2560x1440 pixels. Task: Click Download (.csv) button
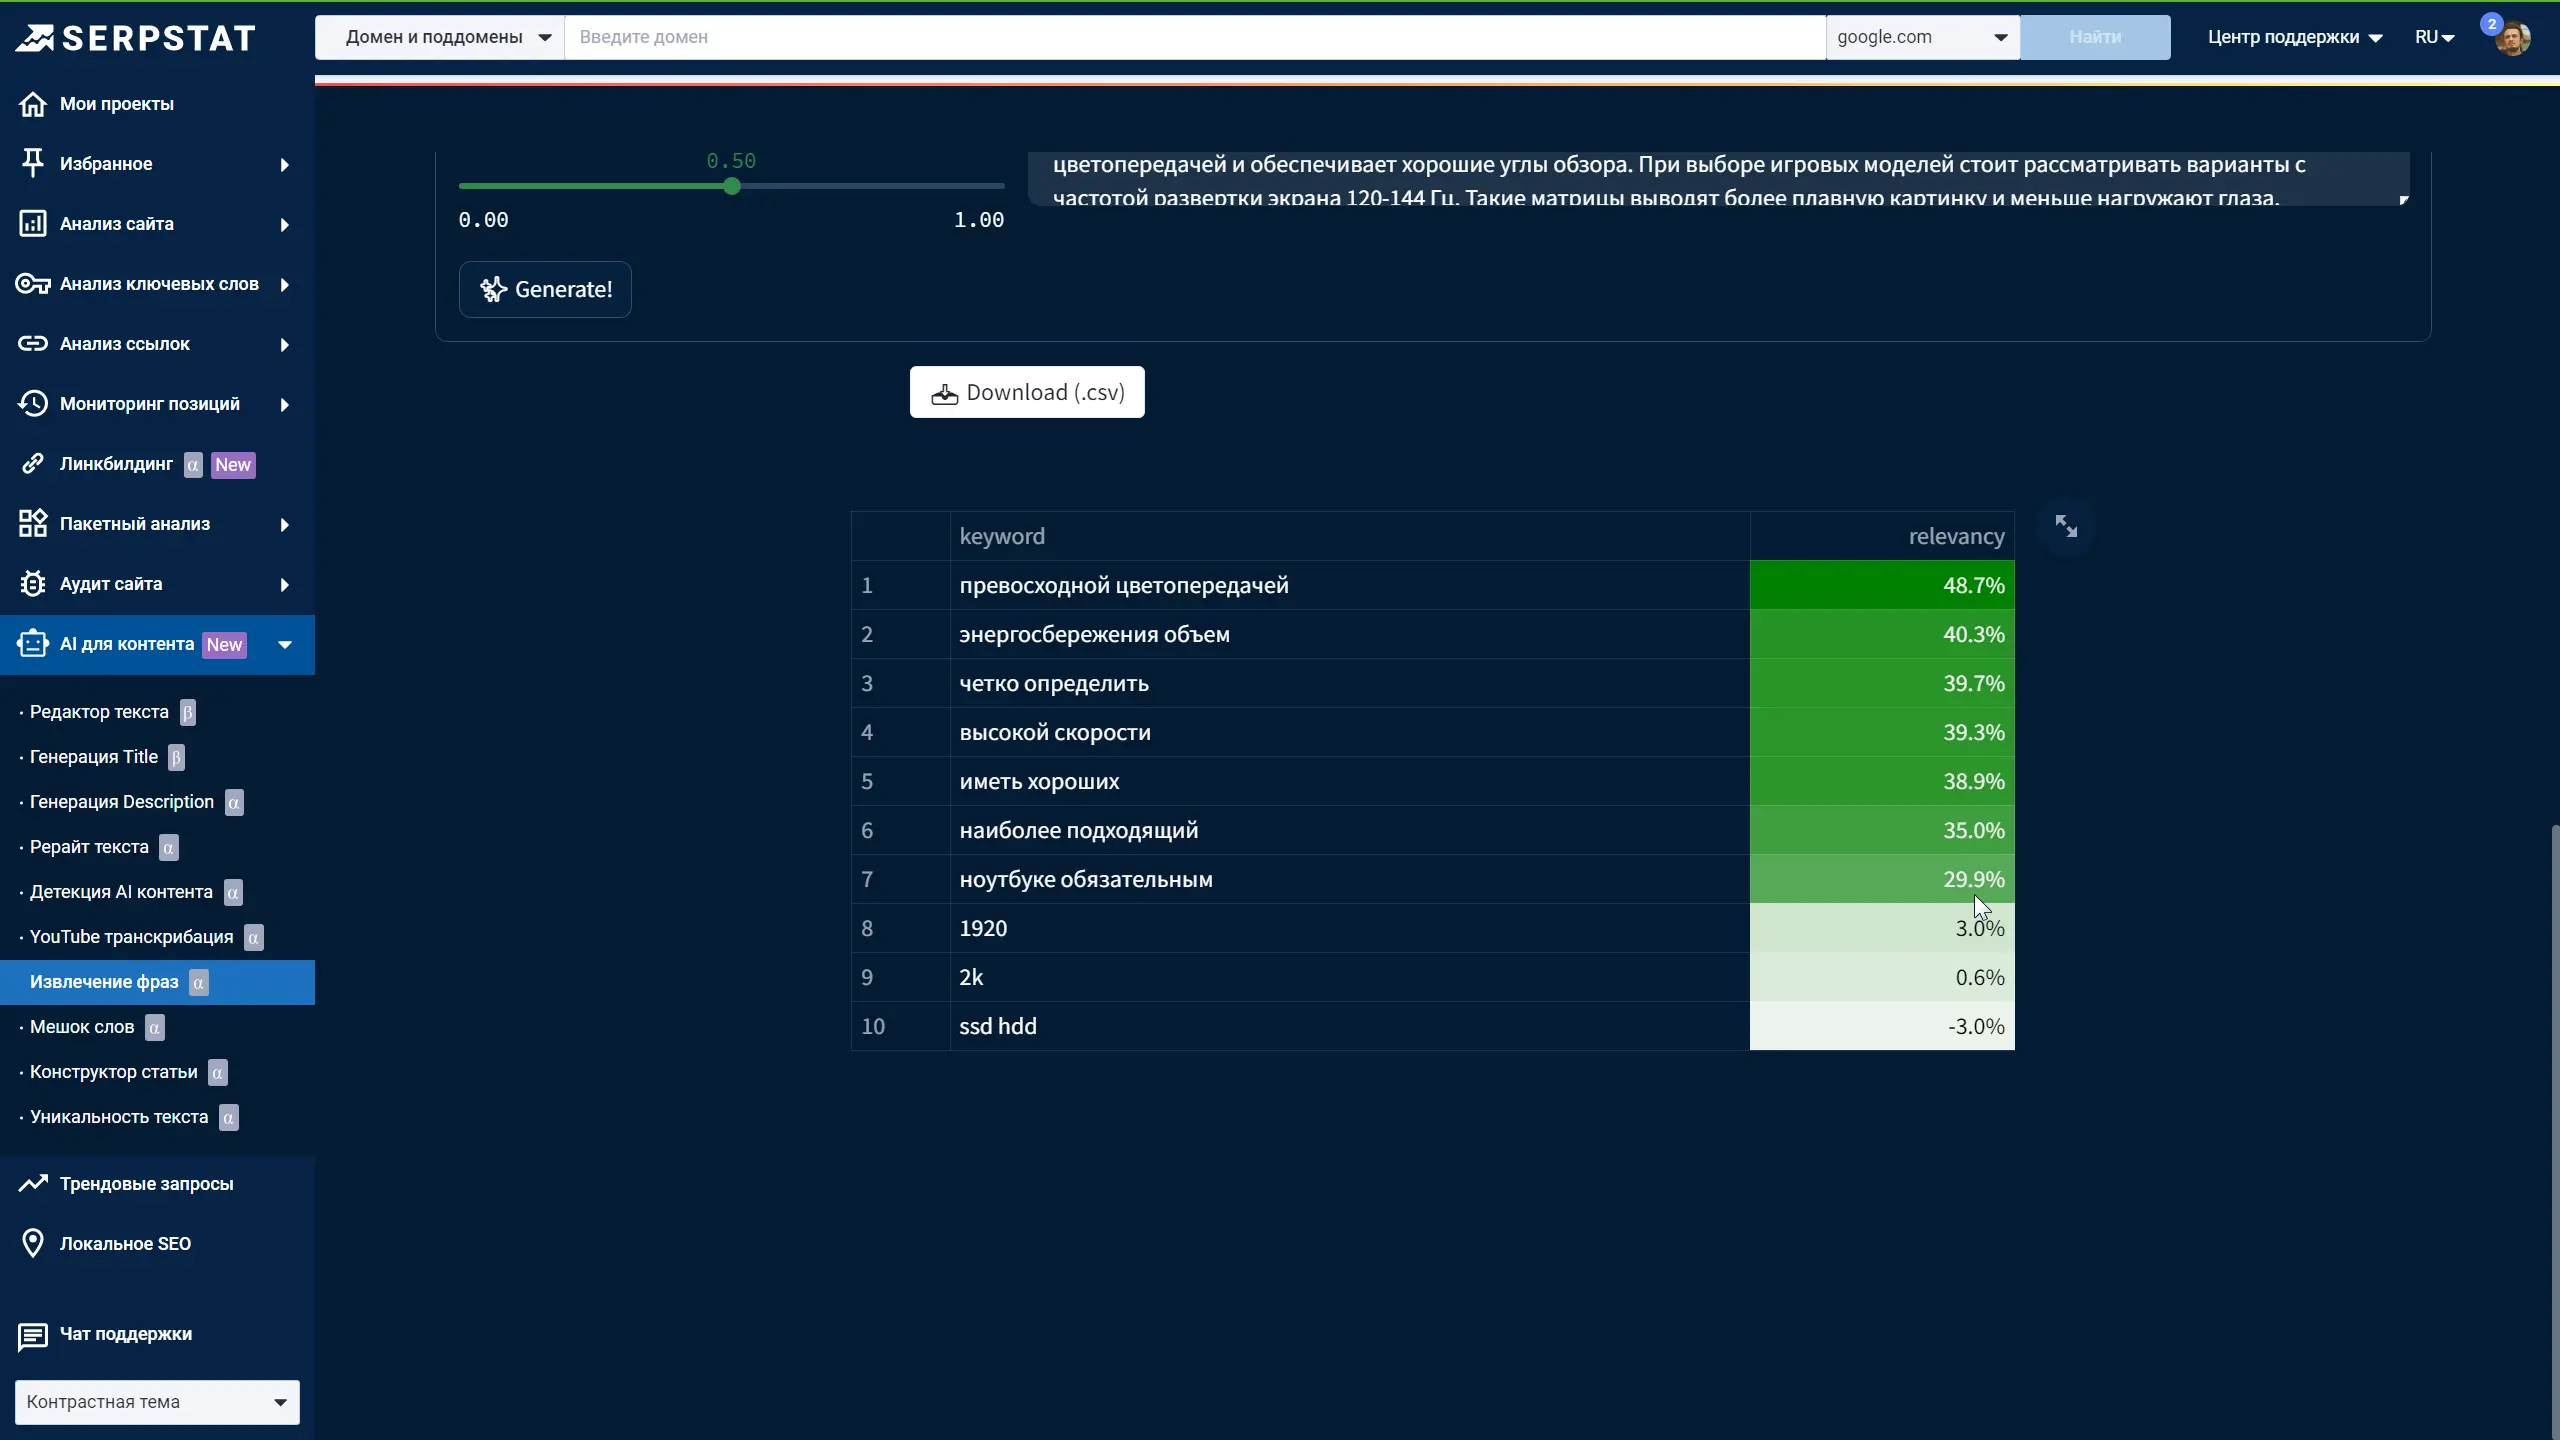(1027, 392)
